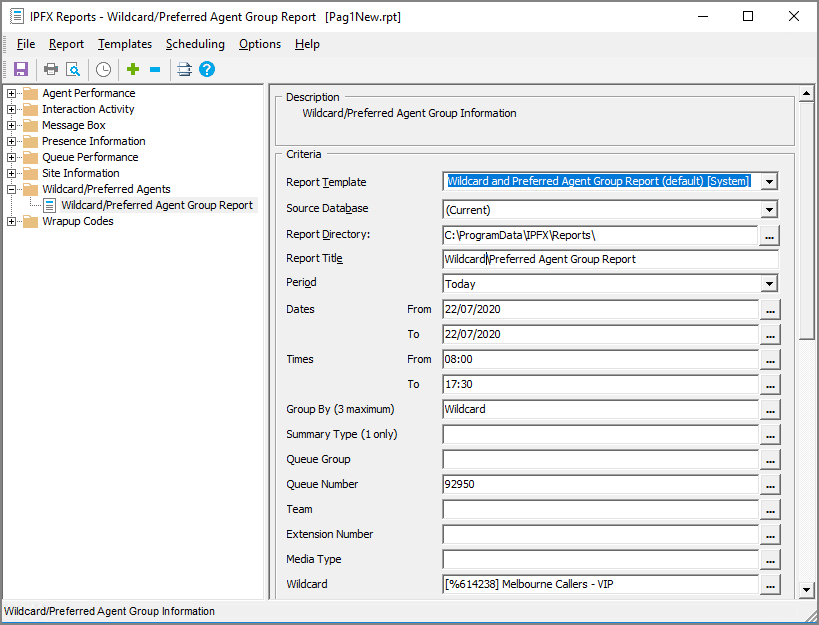The width and height of the screenshot is (819, 625).
Task: Click ellipsis button beside Dates From
Action: tap(770, 310)
